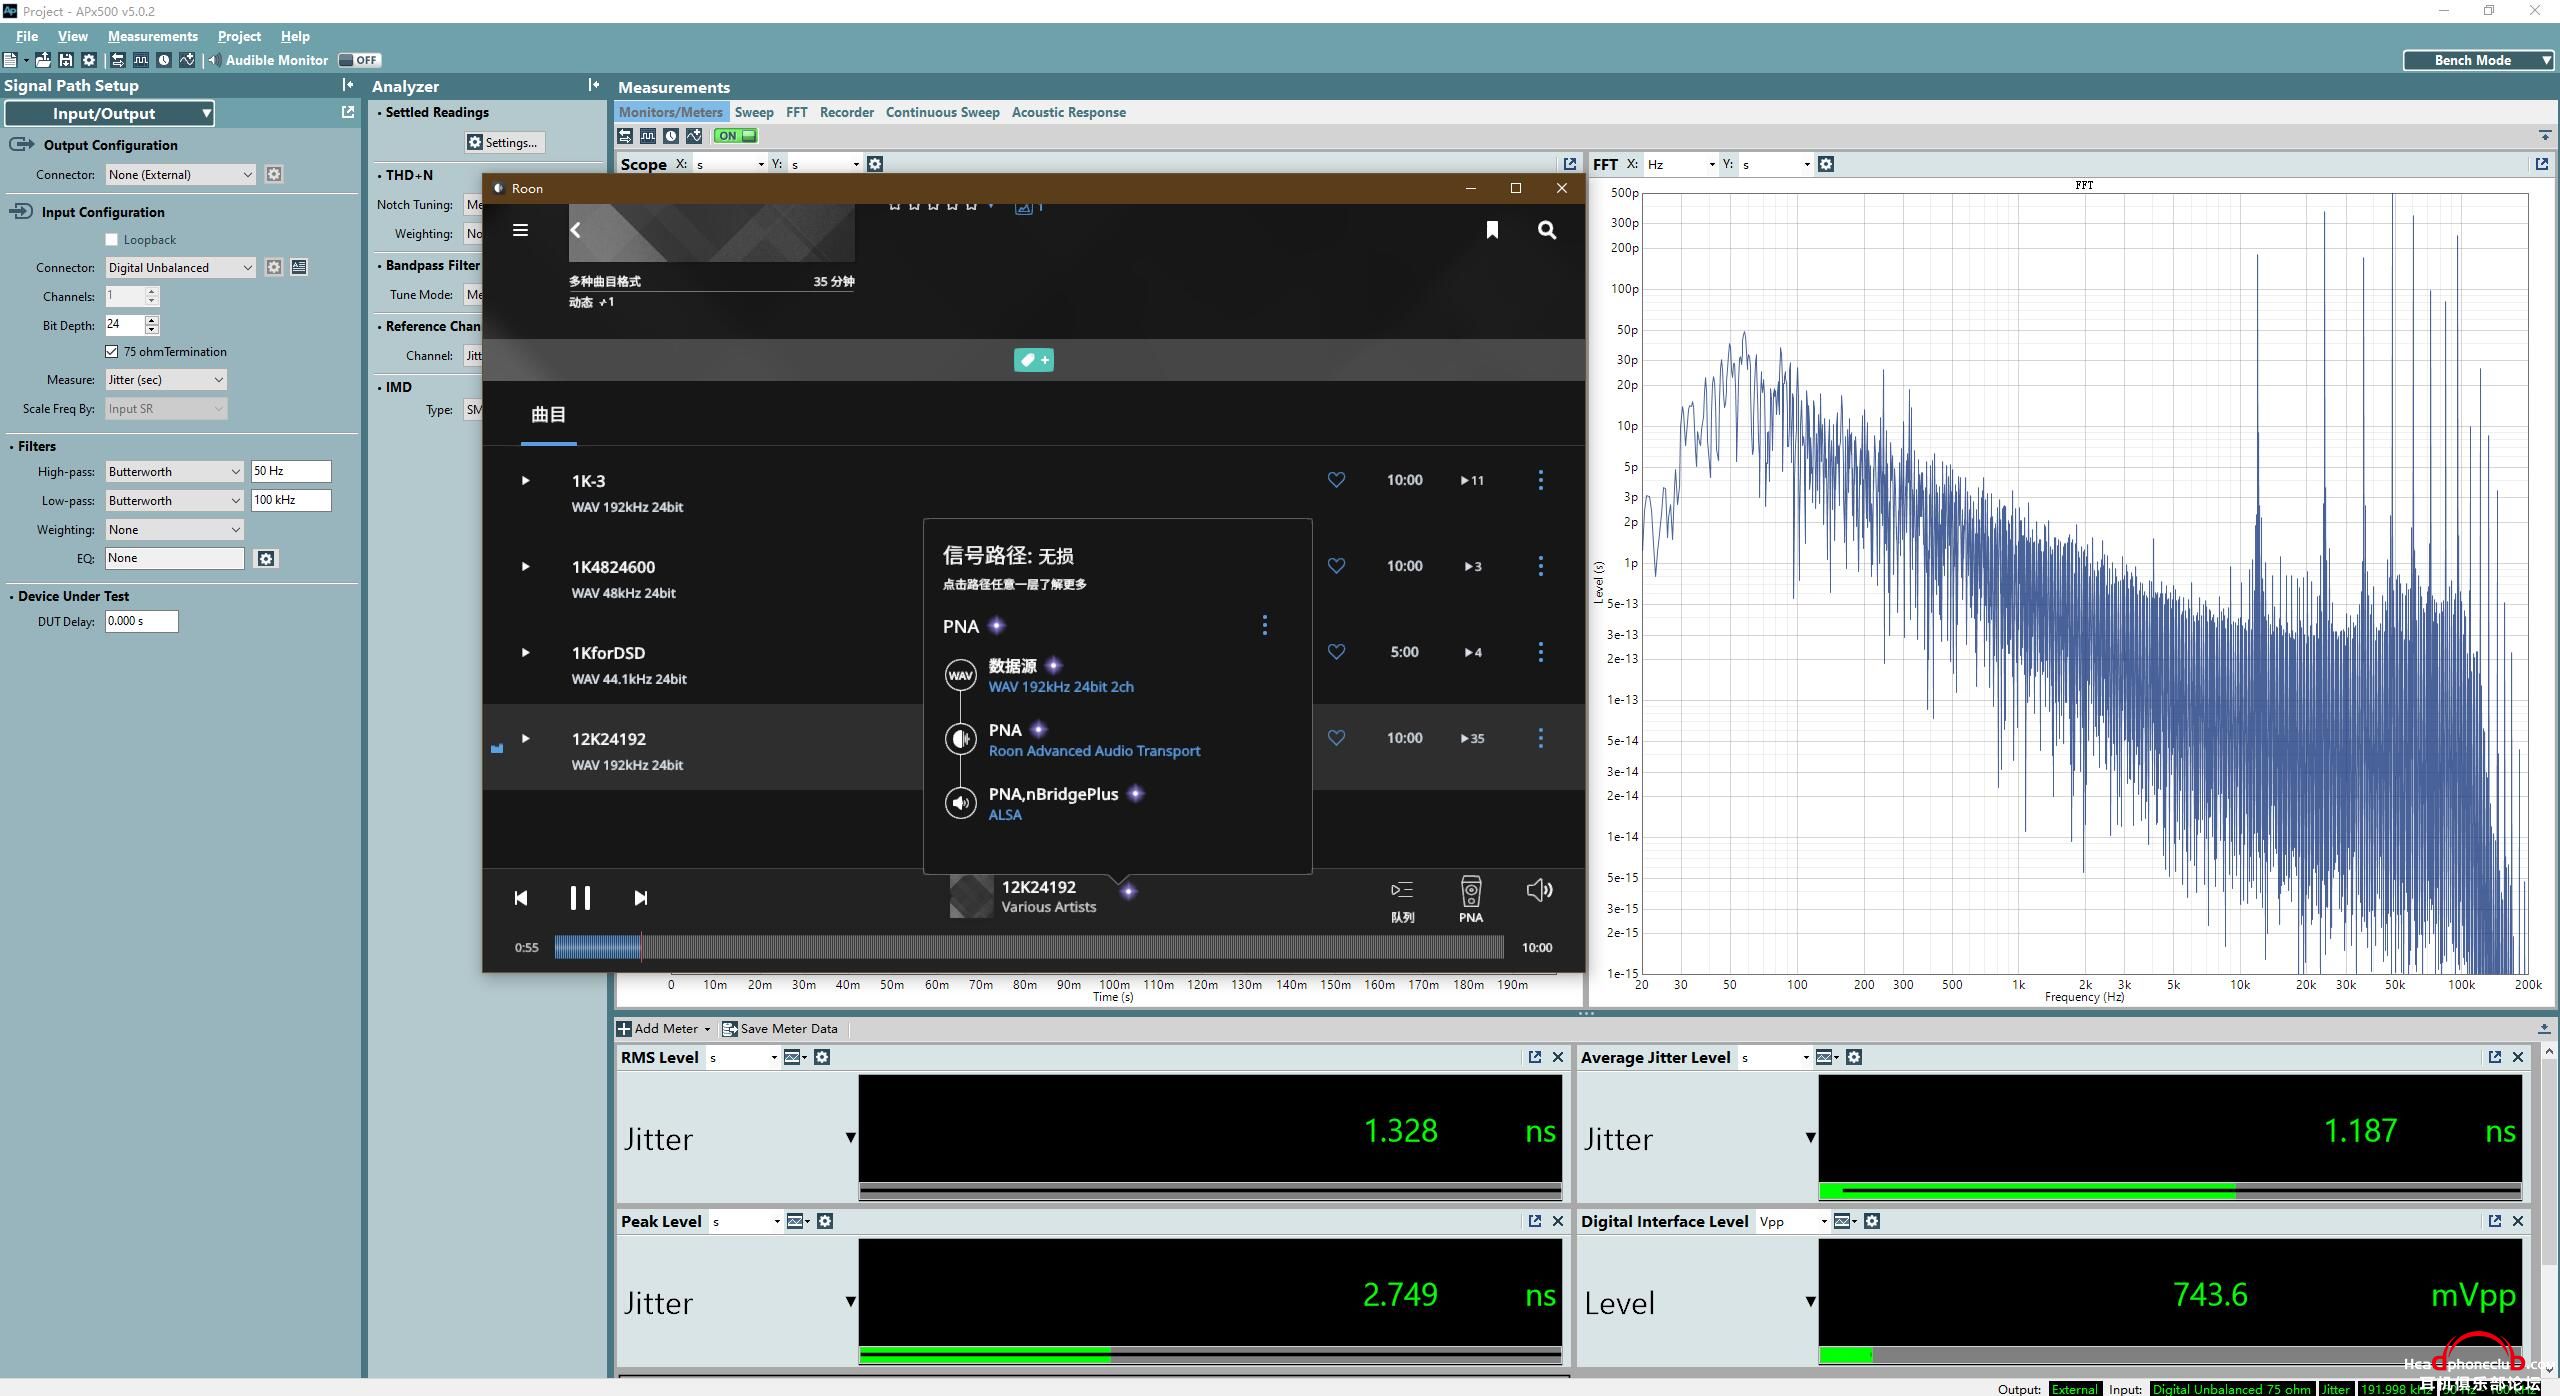
Task: Open RMS Level meter settings gear
Action: (822, 1057)
